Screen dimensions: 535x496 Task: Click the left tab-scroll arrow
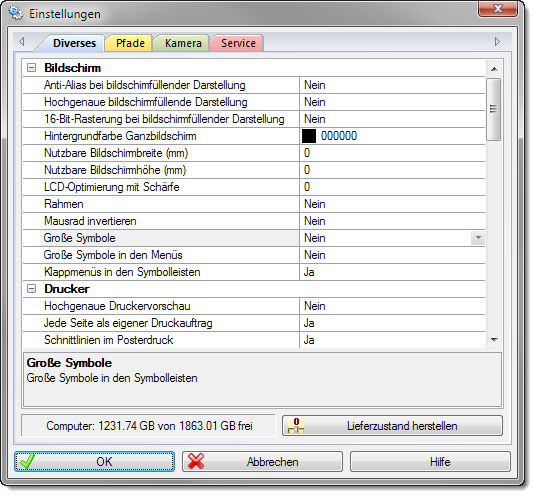click(22, 42)
